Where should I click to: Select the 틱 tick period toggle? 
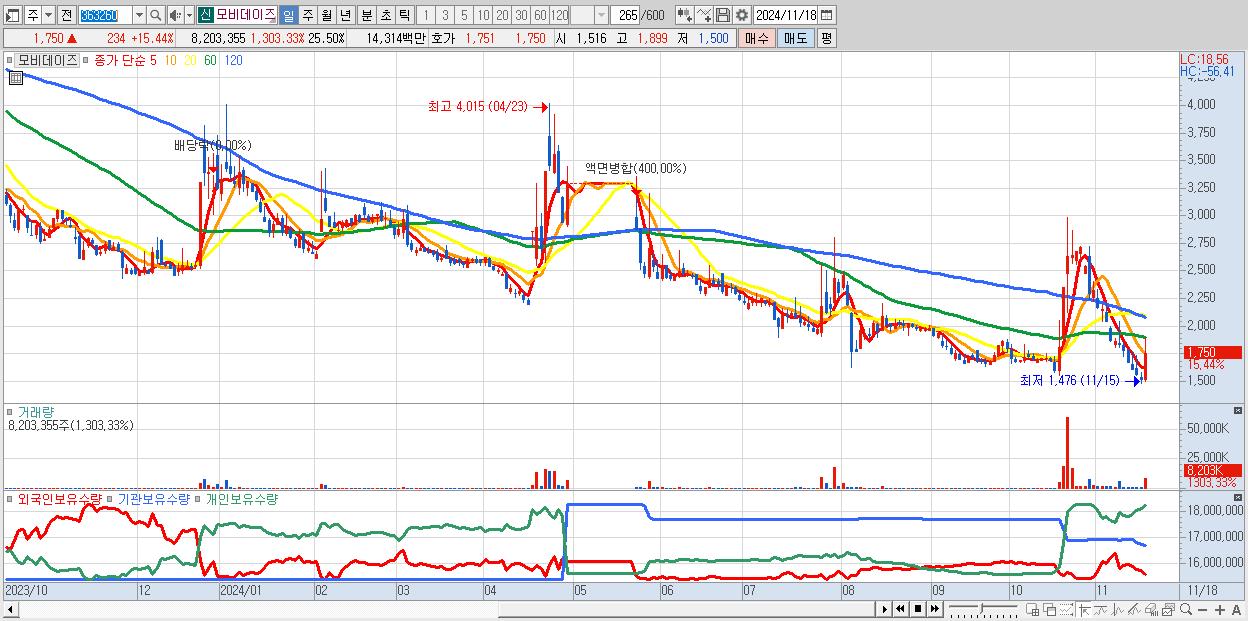404,15
